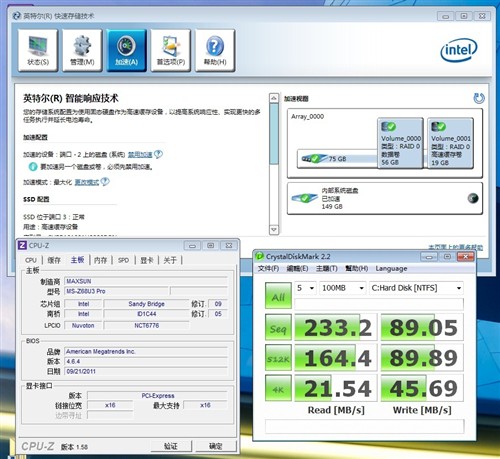Image resolution: width=500 pixels, height=459 pixels.
Task: Select Volume_0001 RAID 0 cache volume
Action: tap(450, 143)
